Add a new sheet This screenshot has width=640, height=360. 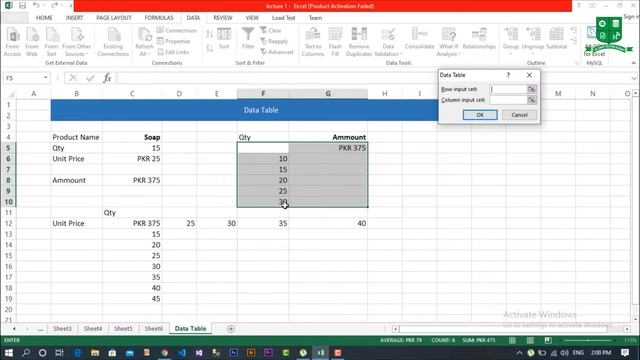click(x=231, y=329)
